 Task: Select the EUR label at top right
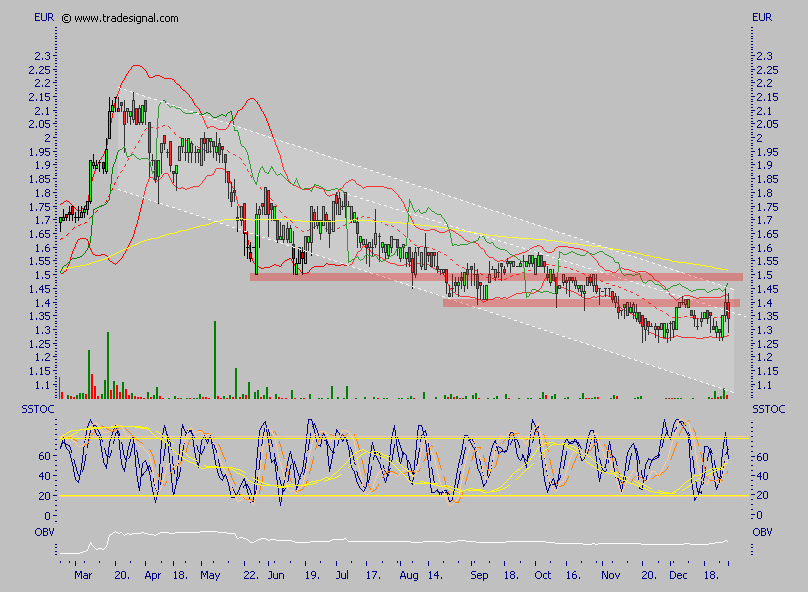[763, 17]
